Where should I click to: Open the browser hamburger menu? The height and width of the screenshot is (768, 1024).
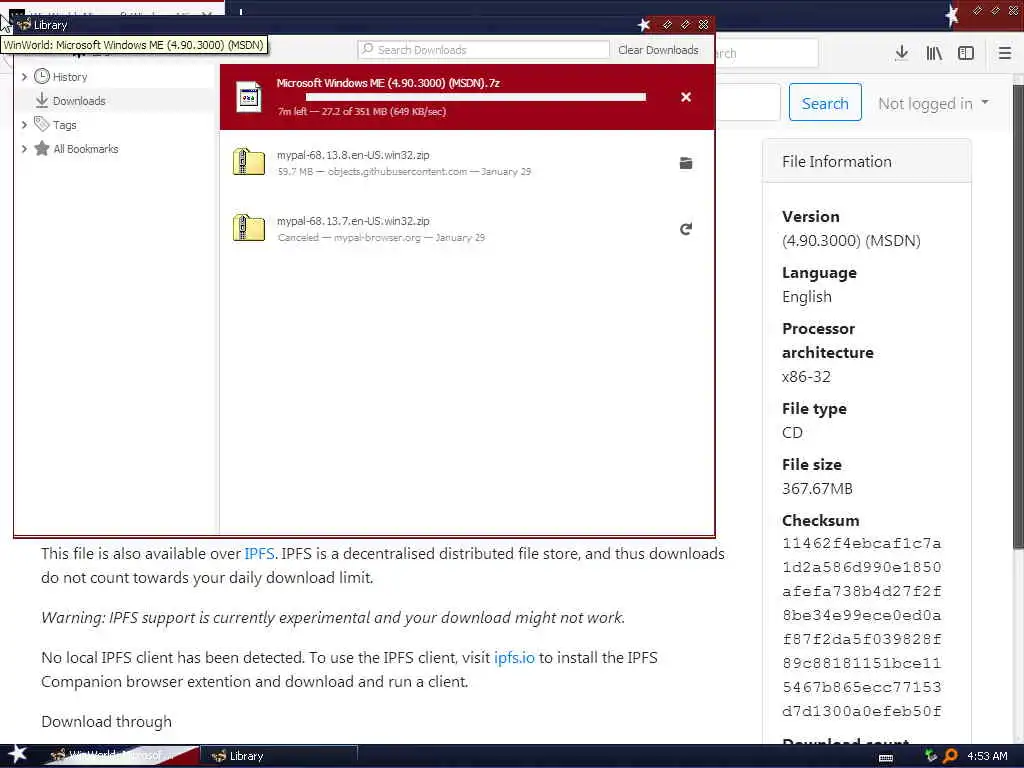pos(1004,53)
